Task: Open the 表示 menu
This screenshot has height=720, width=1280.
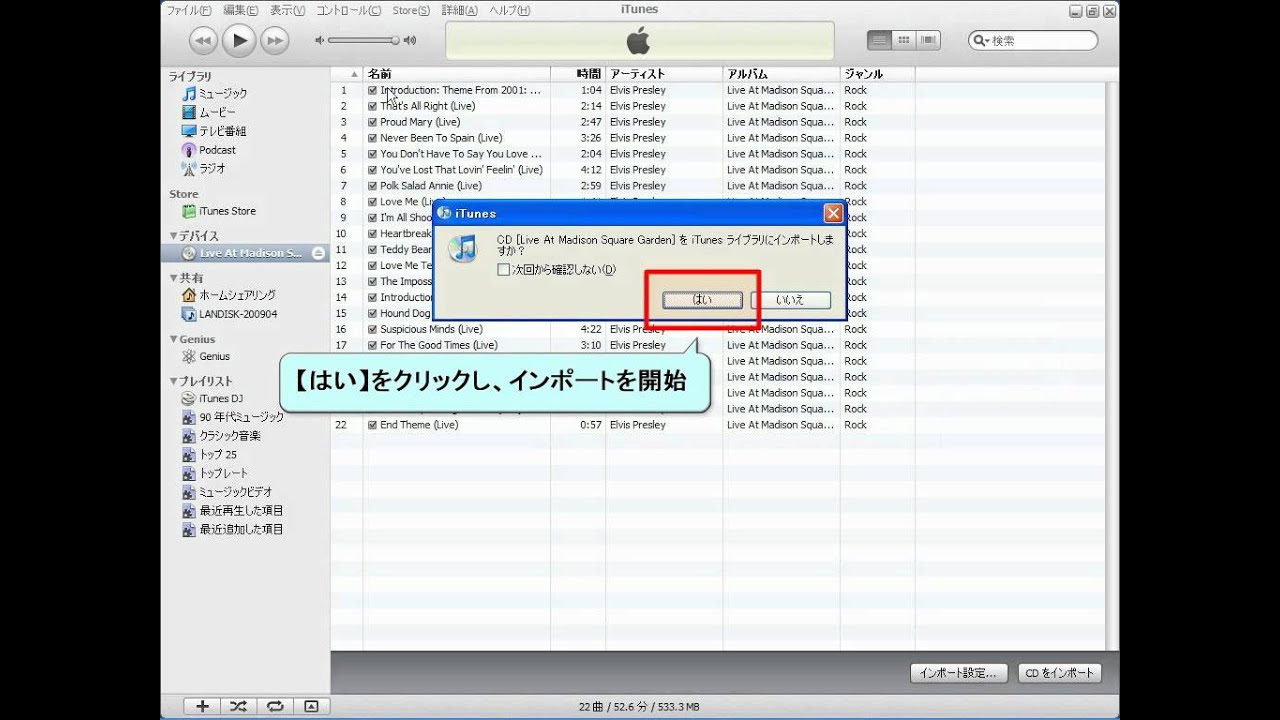Action: (x=288, y=10)
